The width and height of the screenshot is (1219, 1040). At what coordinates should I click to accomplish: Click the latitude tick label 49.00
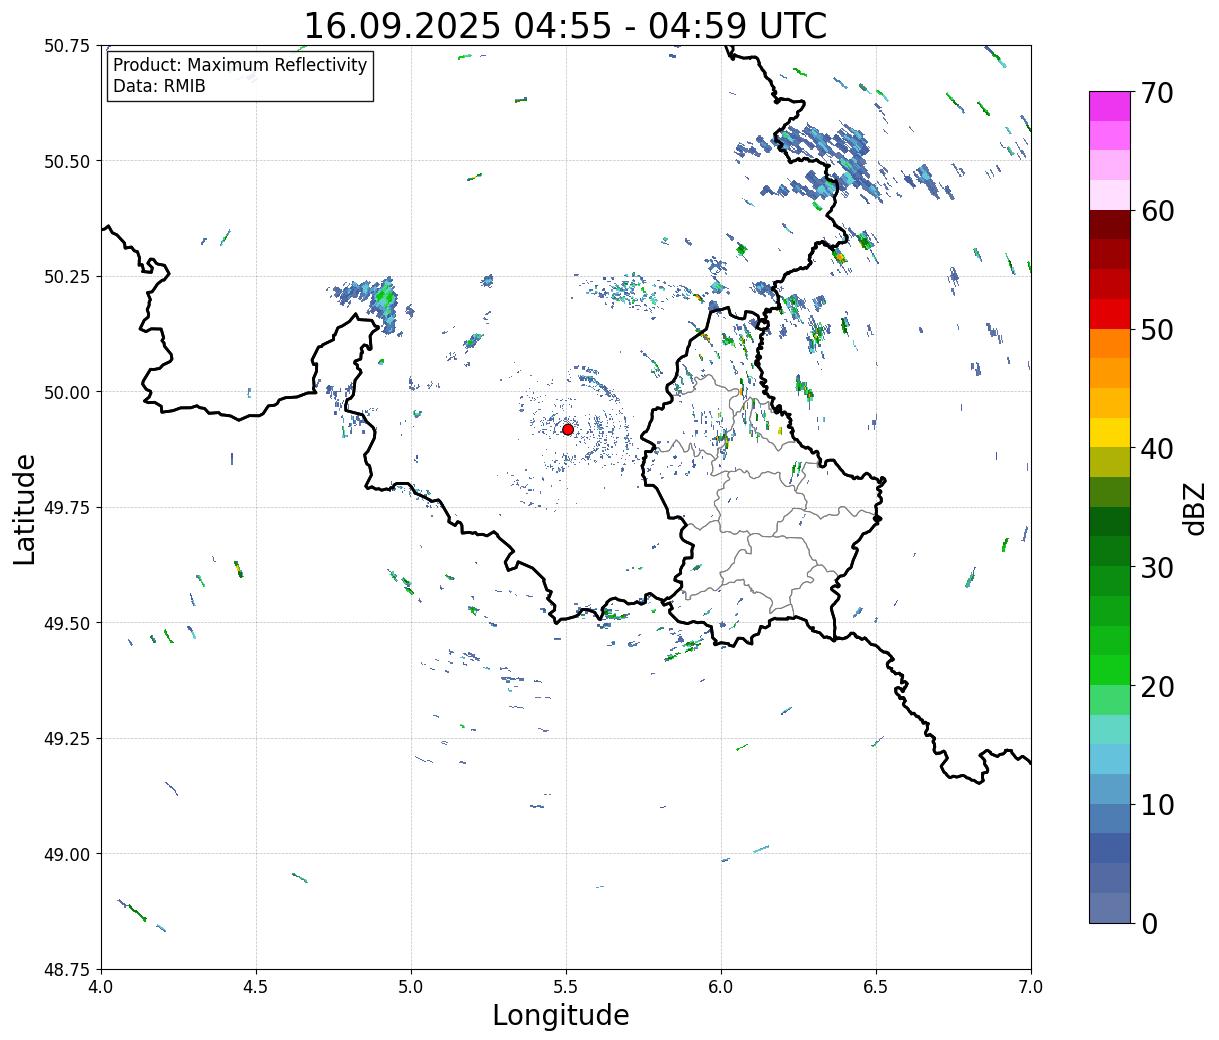click(x=67, y=854)
